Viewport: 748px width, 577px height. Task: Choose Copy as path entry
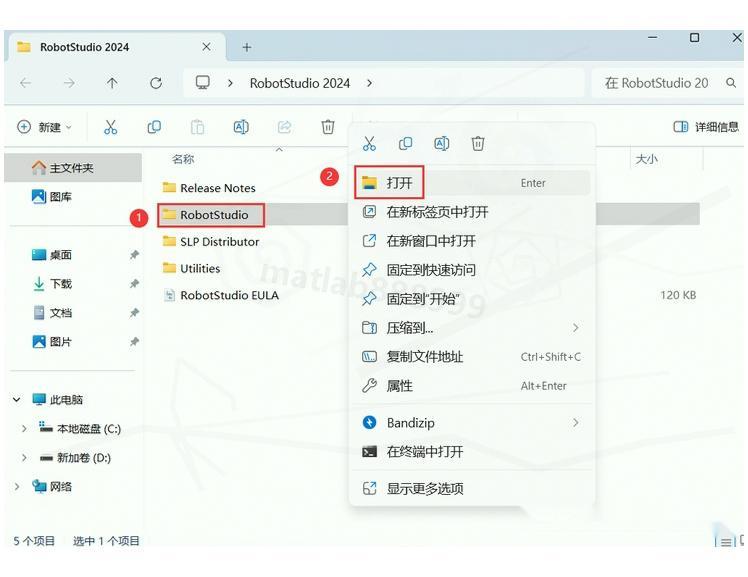[472, 357]
